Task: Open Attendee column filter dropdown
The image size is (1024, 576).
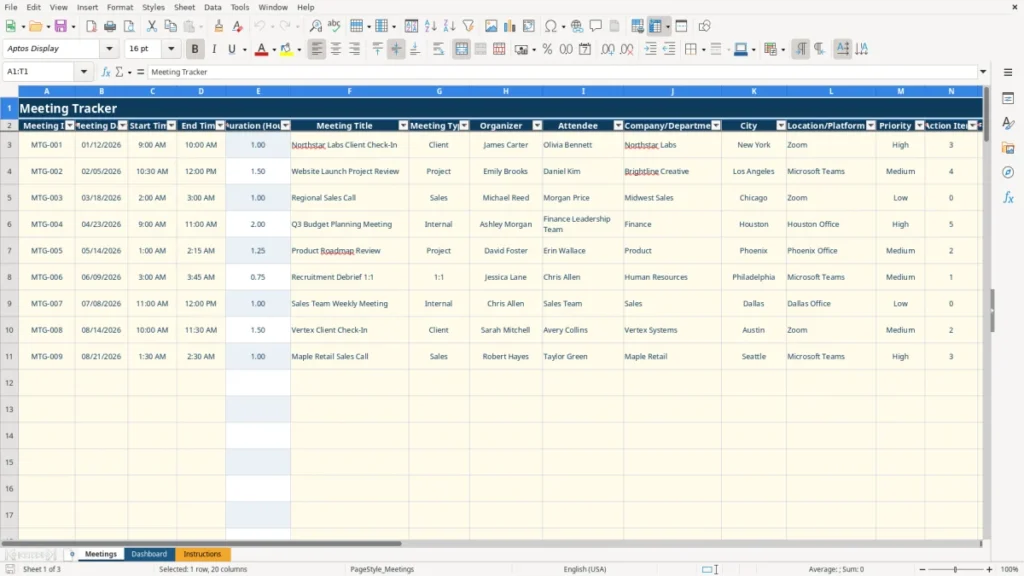Action: pyautogui.click(x=618, y=125)
